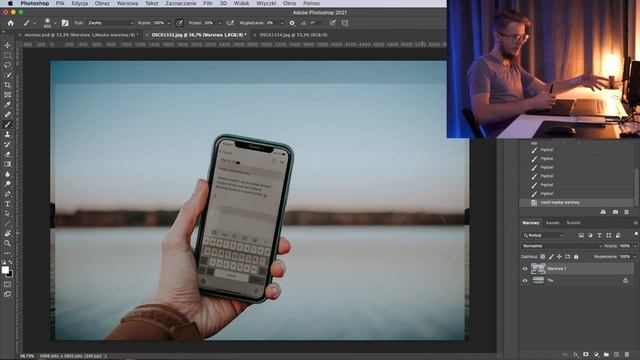Select the Pen tool
This screenshot has width=640, height=360.
tap(7, 194)
